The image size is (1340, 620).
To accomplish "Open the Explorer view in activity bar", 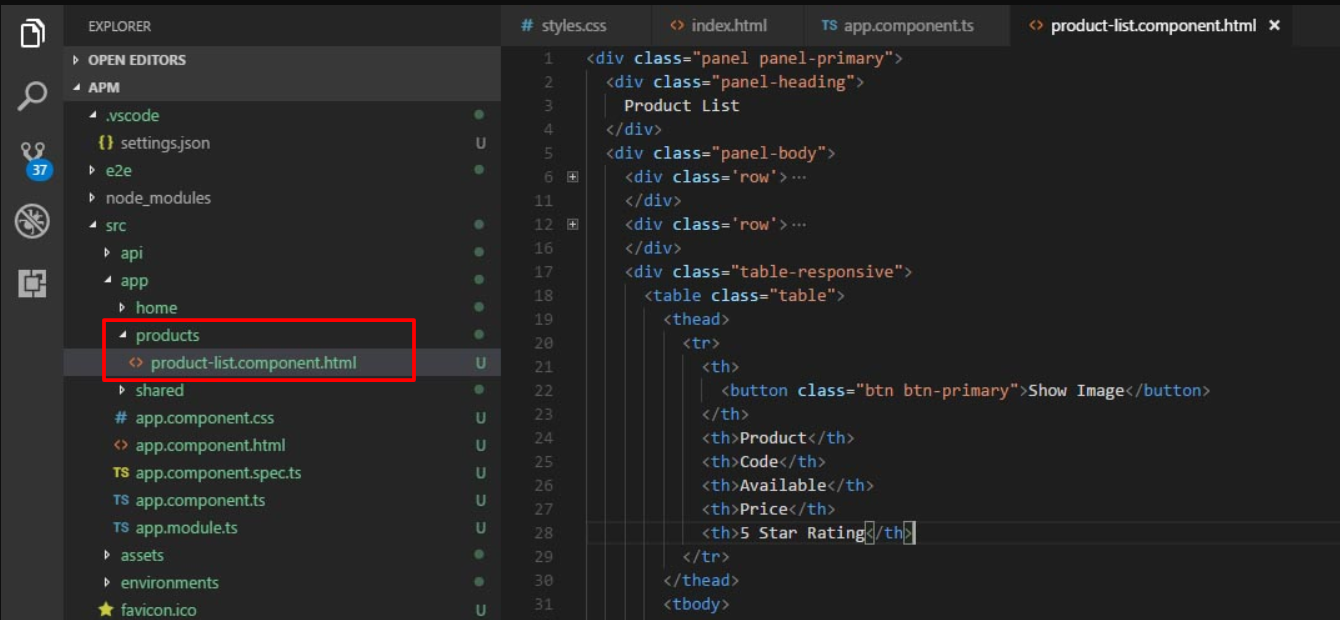I will click(32, 33).
